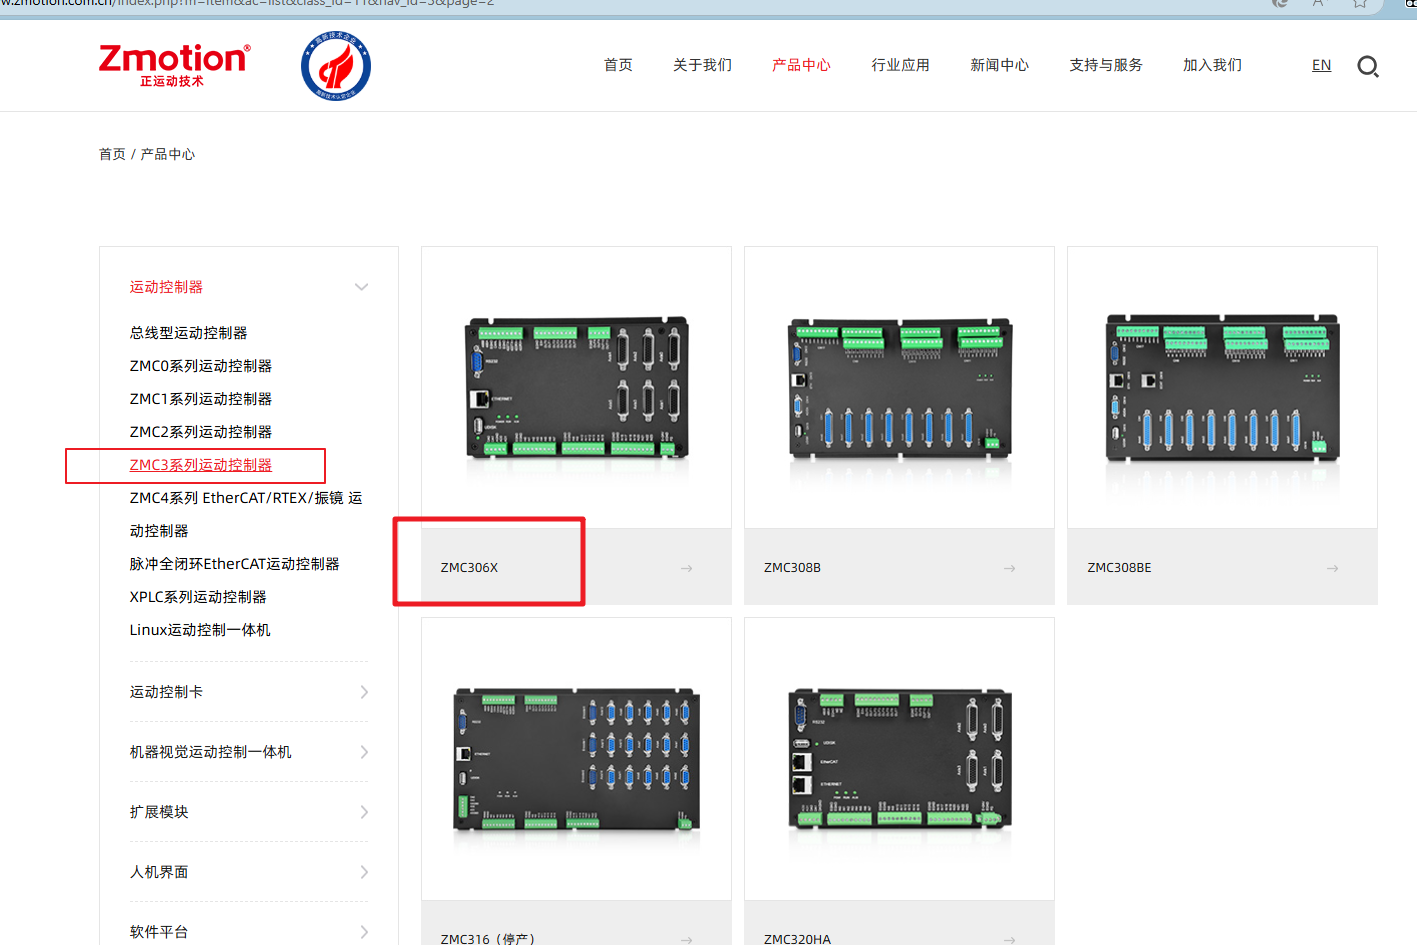1417x945 pixels.
Task: Click the ZMC308B product name
Action: pos(792,568)
